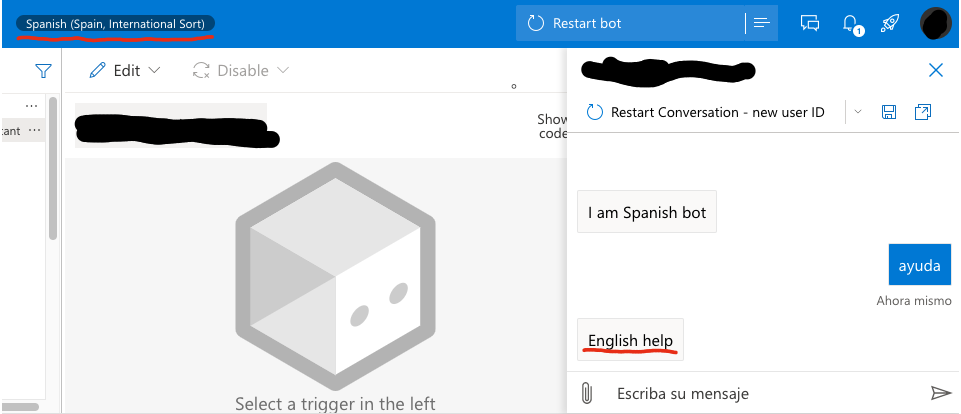
Task: Click the attach file paperclip icon
Action: tap(587, 393)
